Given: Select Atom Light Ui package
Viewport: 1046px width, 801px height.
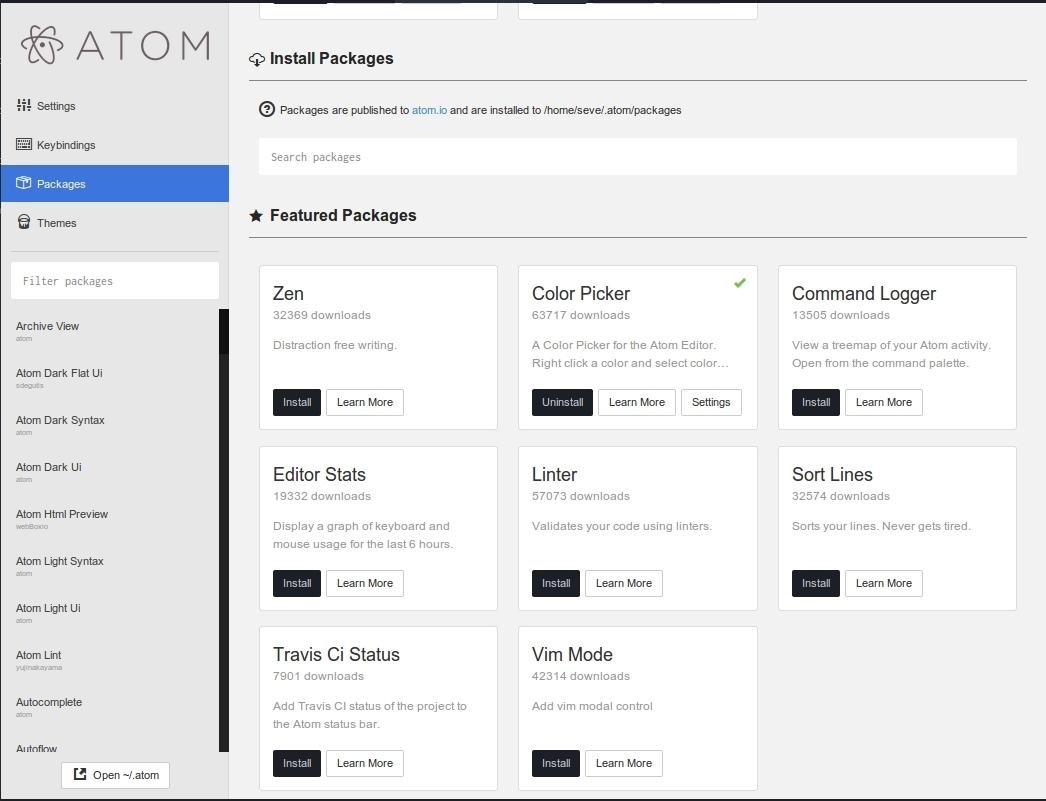Looking at the screenshot, I should point(48,608).
